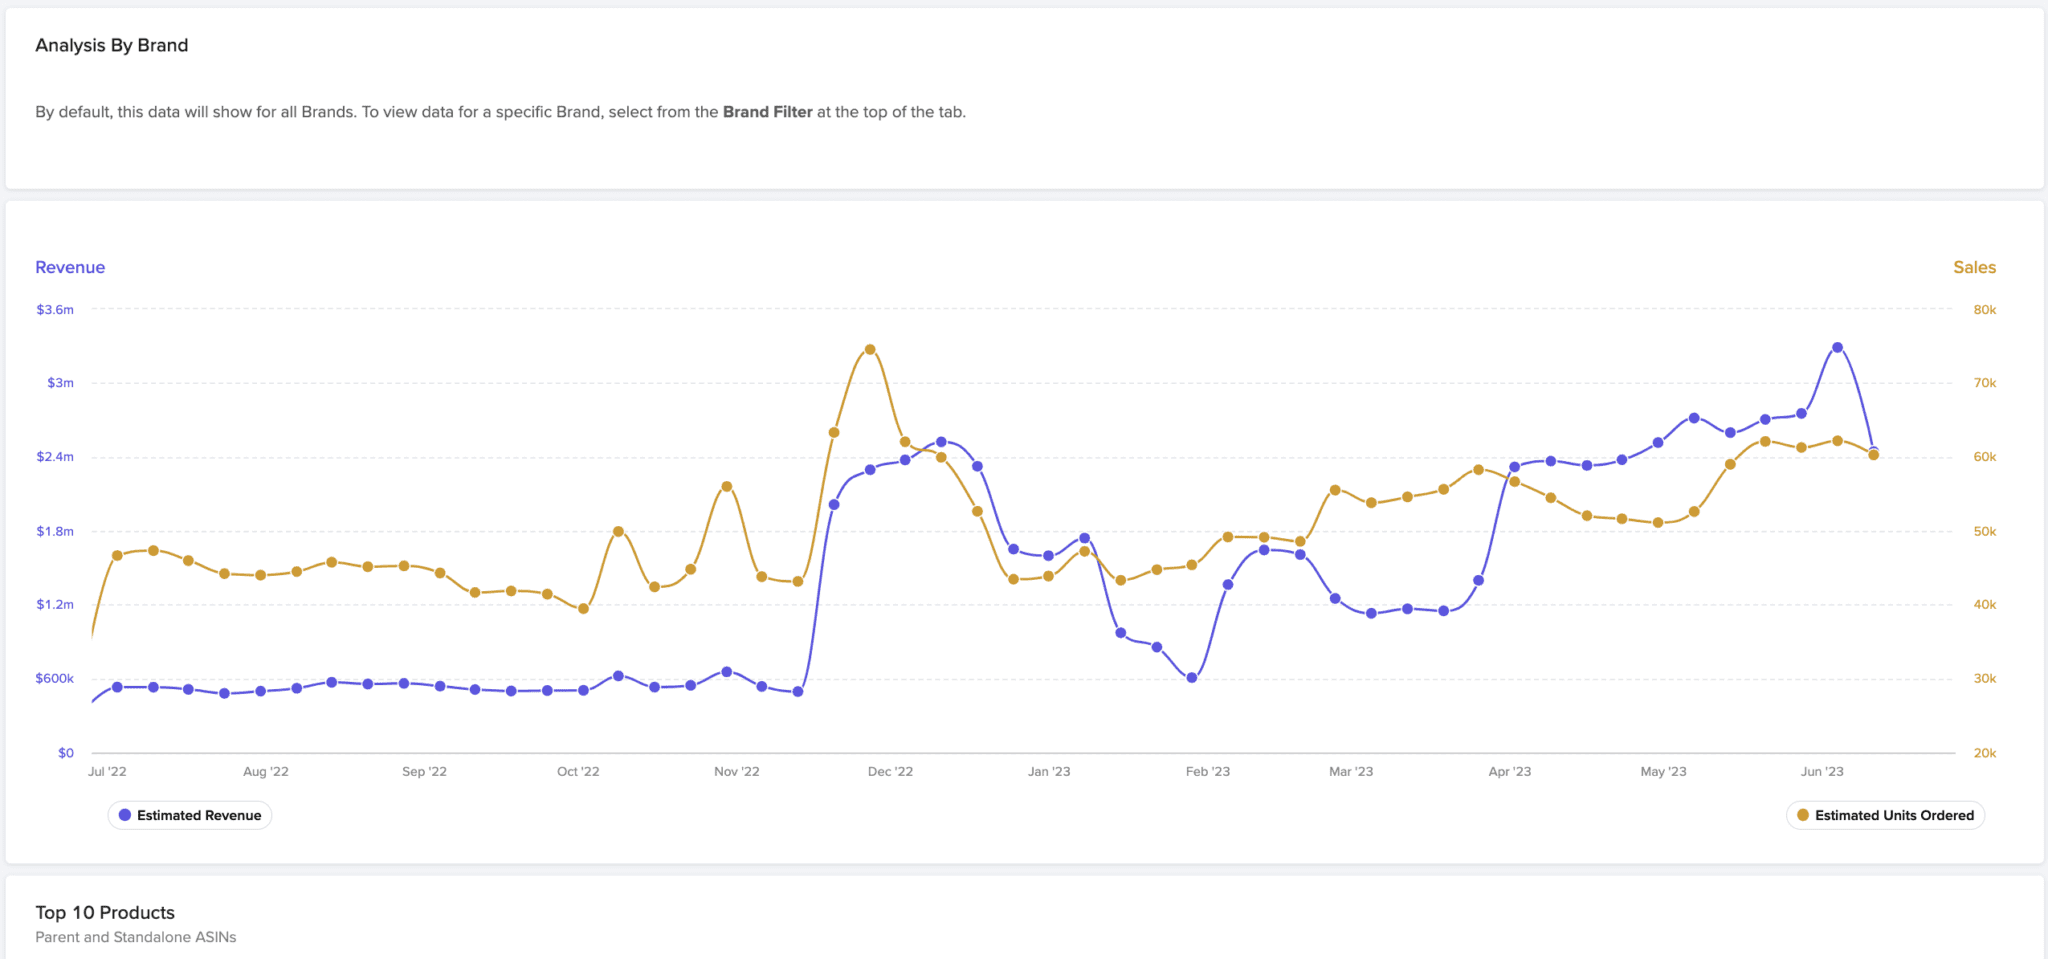Toggle visibility of the Revenue series label

[x=70, y=267]
